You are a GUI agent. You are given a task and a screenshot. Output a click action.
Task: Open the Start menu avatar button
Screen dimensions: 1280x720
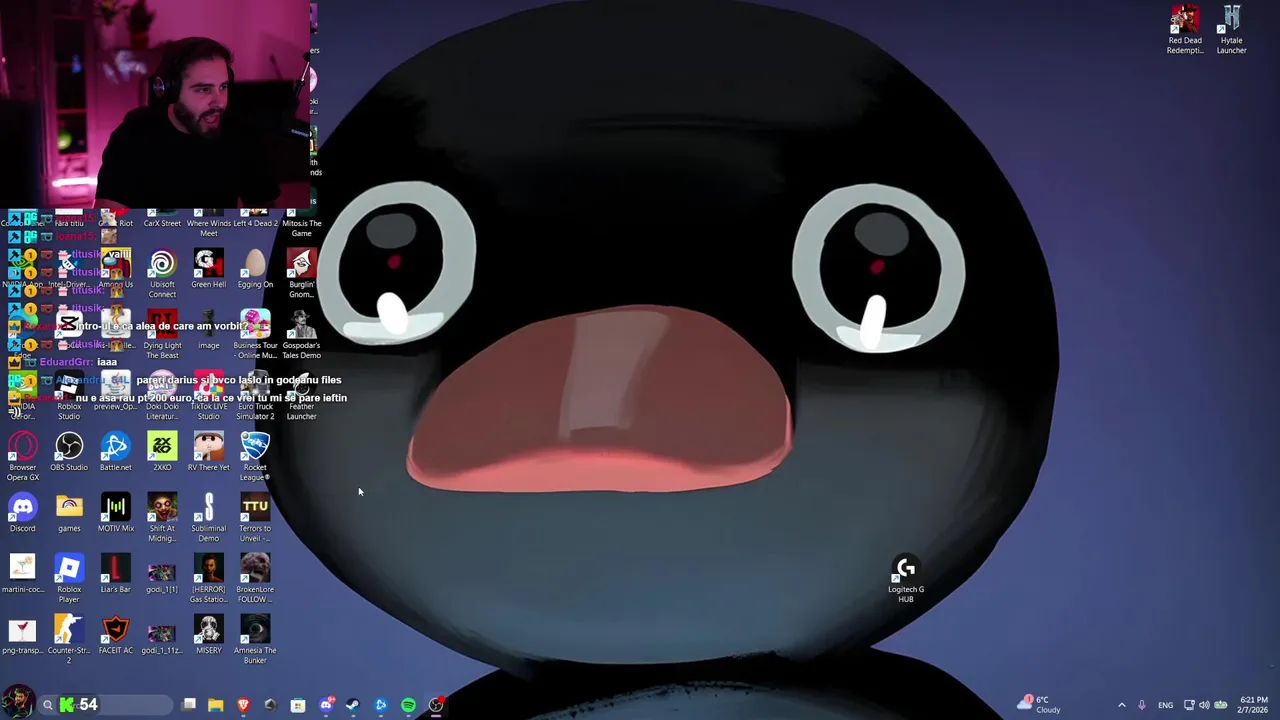18,703
